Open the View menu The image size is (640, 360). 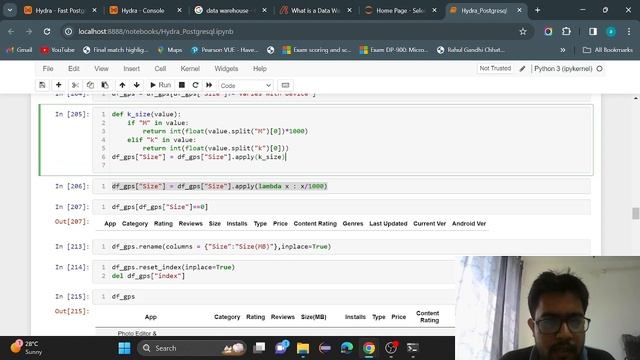click(x=101, y=69)
